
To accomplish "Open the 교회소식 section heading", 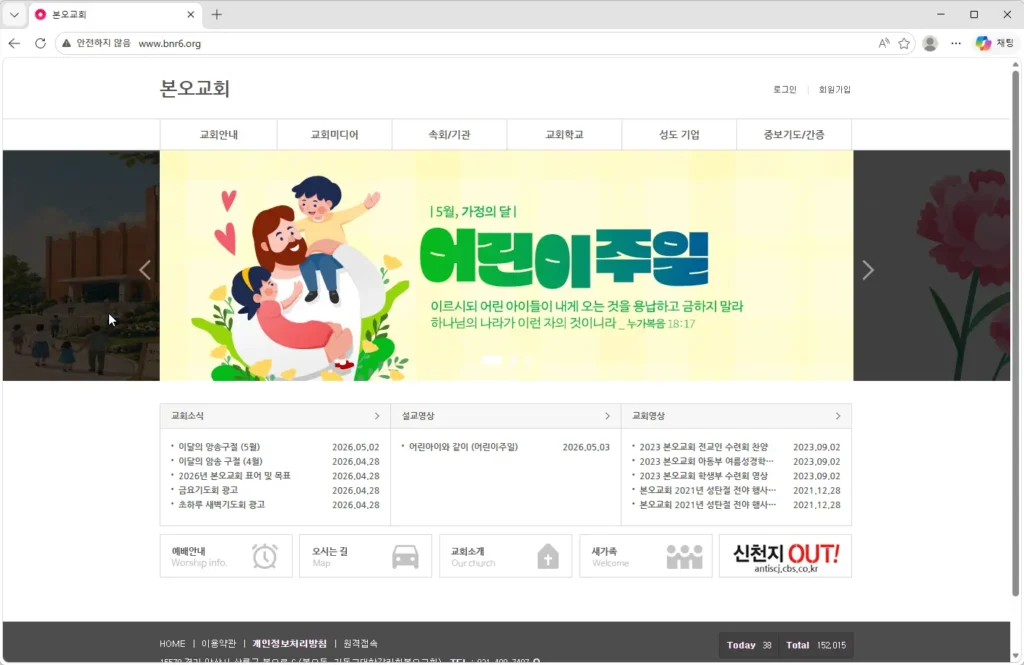I will (187, 416).
